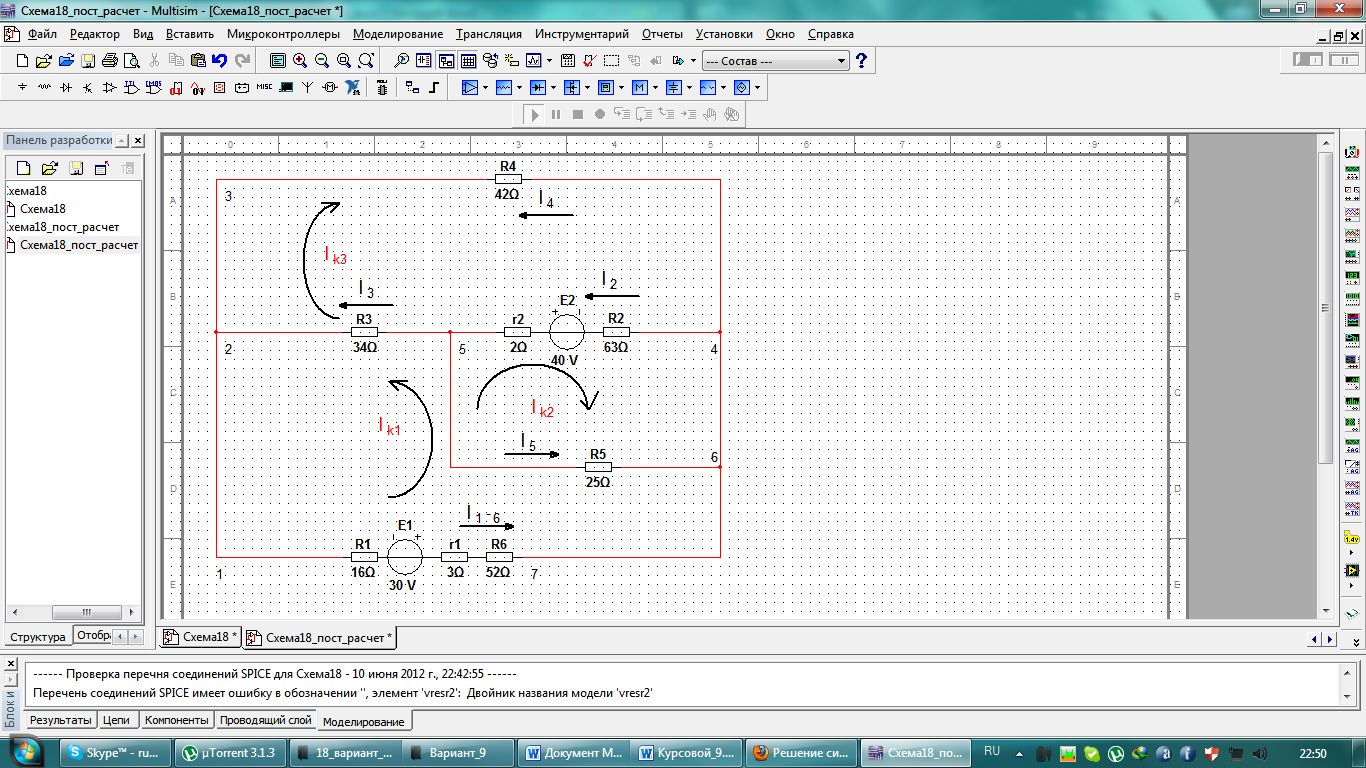Click the Zoom to fit page icon
The image size is (1366, 768).
pyautogui.click(x=365, y=60)
